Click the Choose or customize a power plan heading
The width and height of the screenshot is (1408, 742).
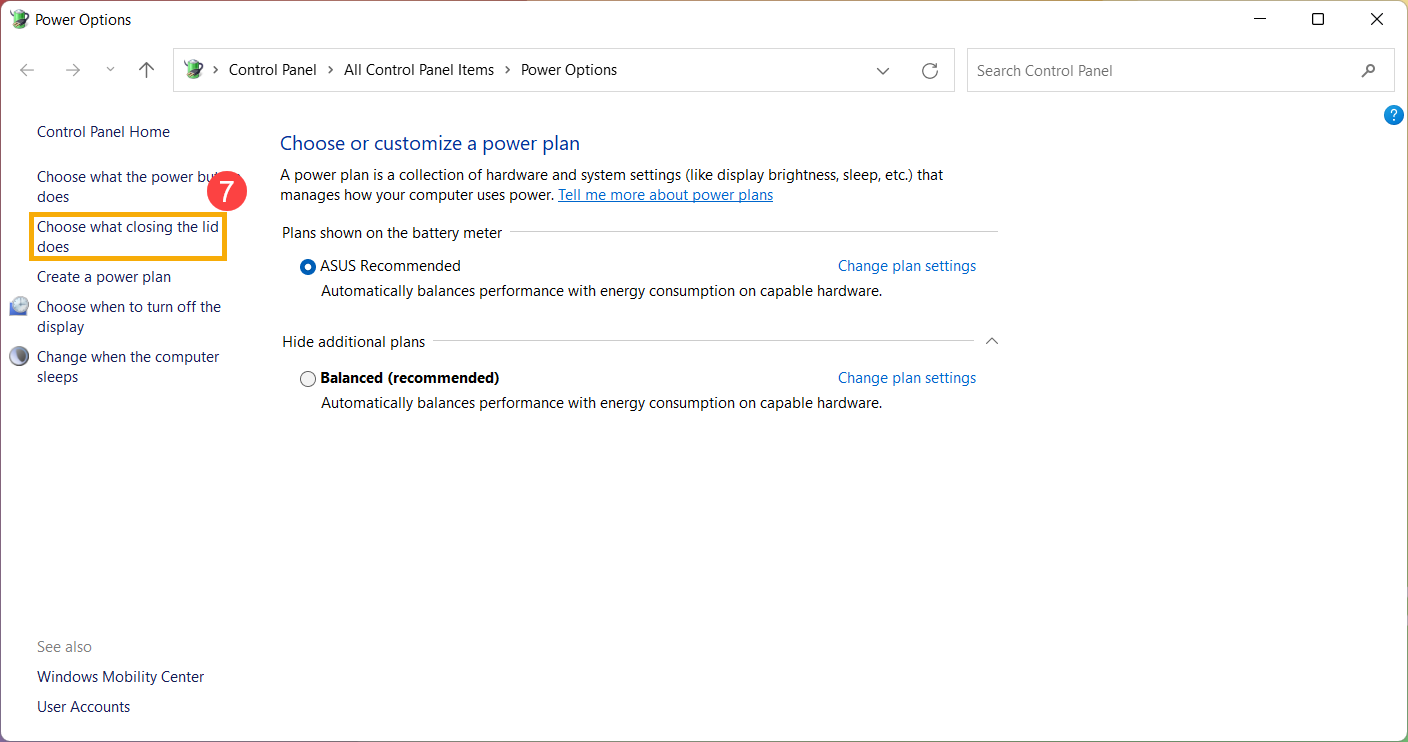coord(430,143)
